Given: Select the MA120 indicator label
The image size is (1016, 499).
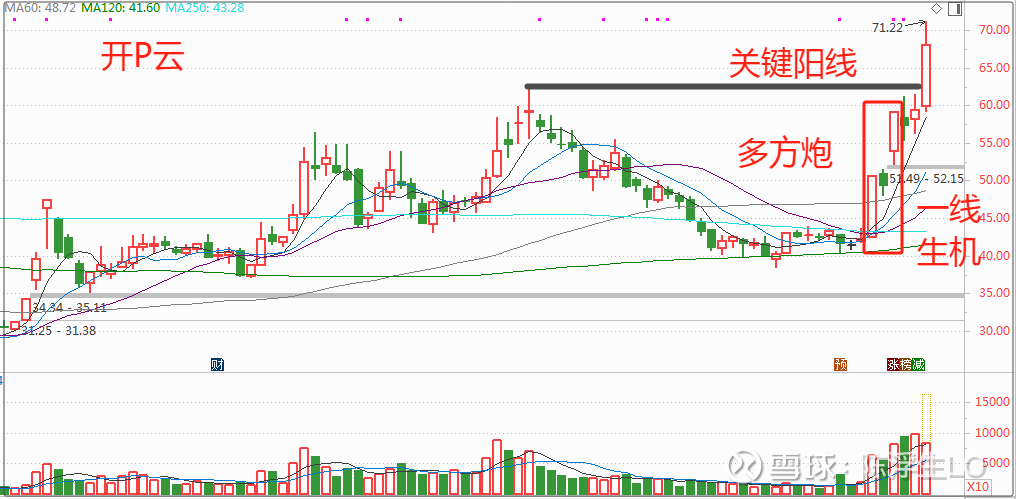Looking at the screenshot, I should (119, 7).
